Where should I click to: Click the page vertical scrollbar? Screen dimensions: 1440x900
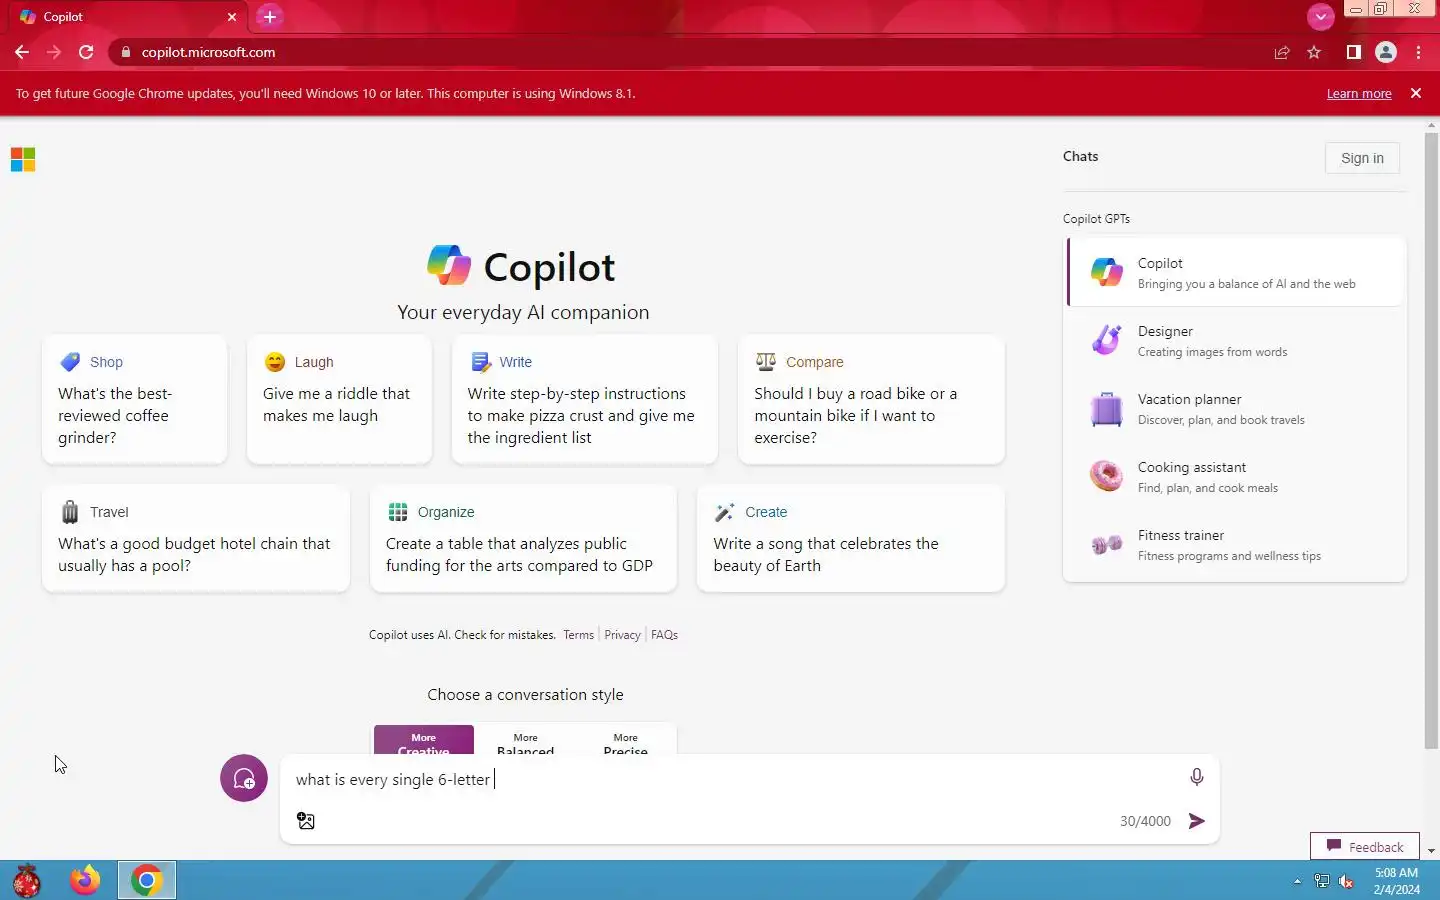[1431, 440]
